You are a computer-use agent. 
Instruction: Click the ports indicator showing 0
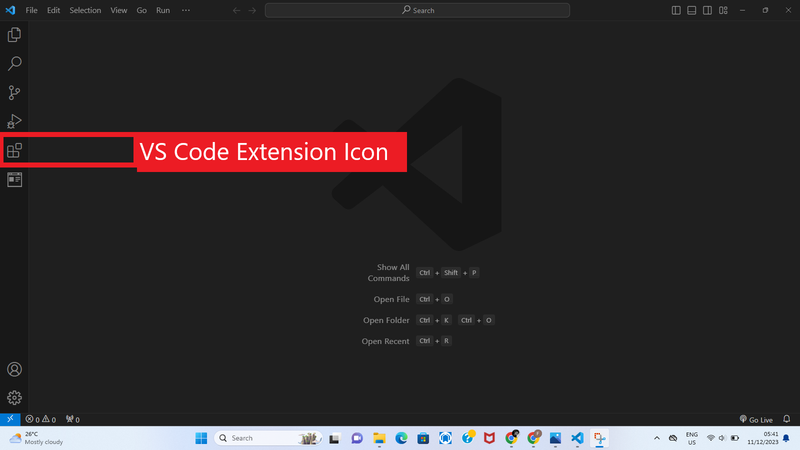pyautogui.click(x=72, y=419)
